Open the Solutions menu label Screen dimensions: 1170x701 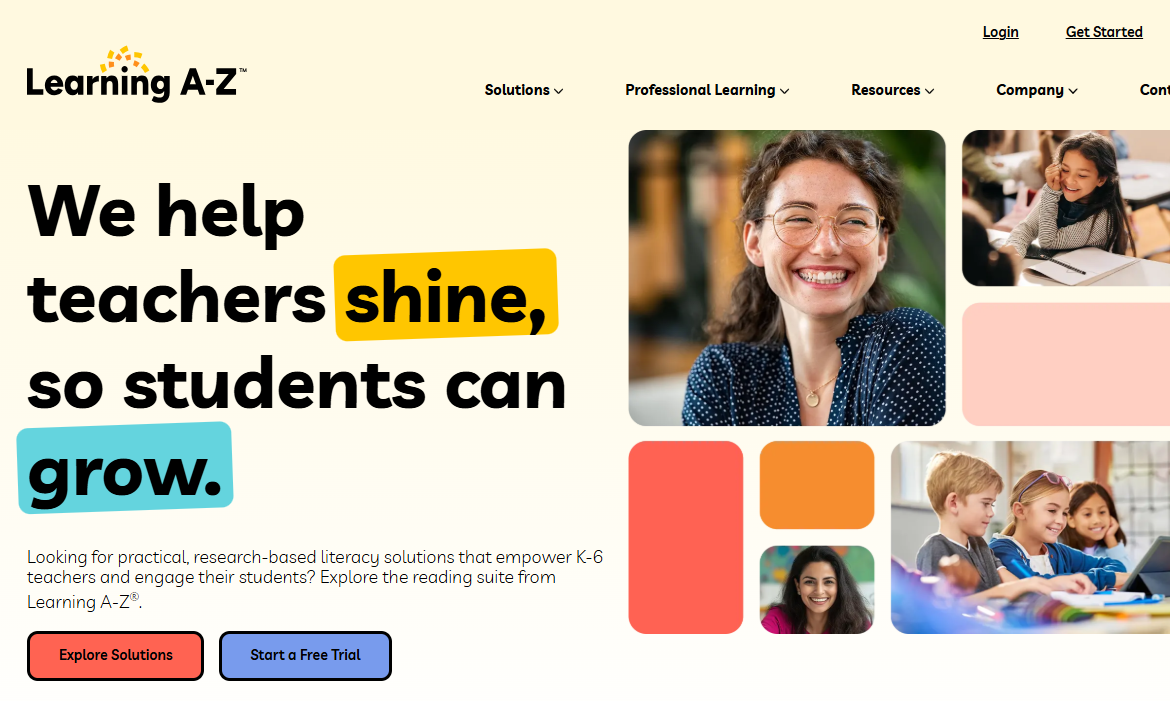point(517,90)
